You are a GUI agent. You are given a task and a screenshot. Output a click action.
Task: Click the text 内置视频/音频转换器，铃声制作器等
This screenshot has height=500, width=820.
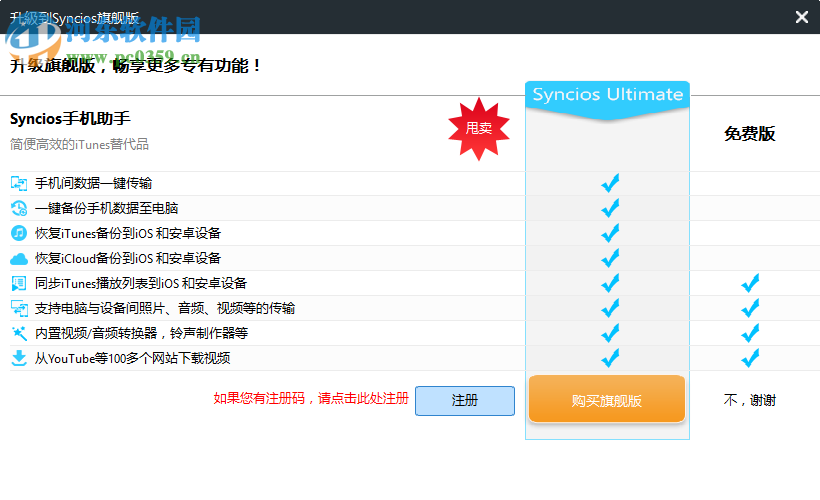point(141,333)
